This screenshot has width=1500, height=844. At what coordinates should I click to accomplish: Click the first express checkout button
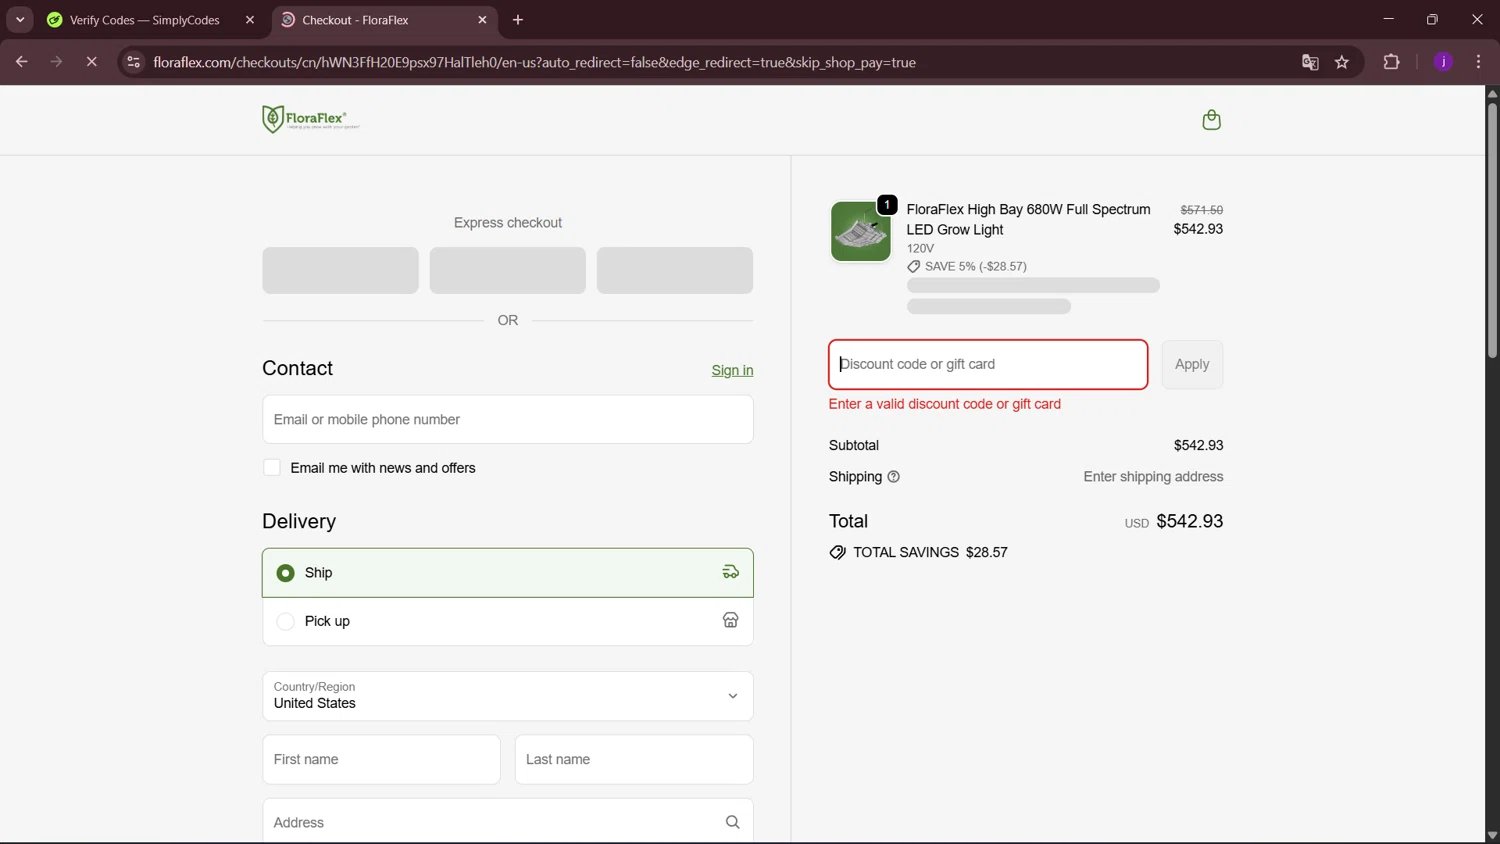(x=340, y=270)
